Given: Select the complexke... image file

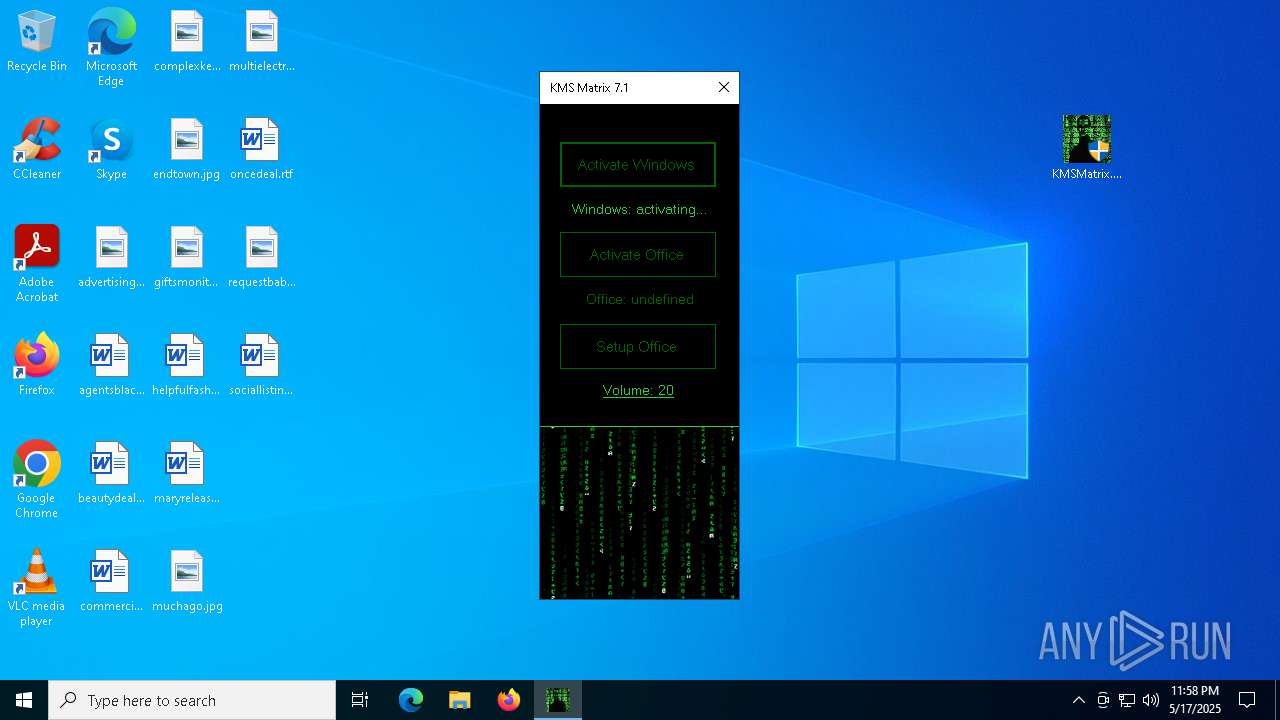Looking at the screenshot, I should pos(187,42).
